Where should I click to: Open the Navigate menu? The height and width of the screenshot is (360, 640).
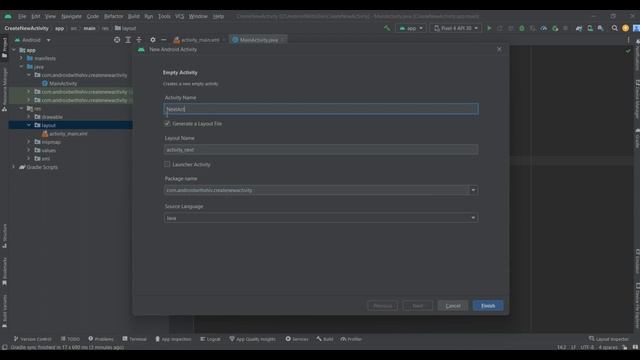tap(71, 16)
